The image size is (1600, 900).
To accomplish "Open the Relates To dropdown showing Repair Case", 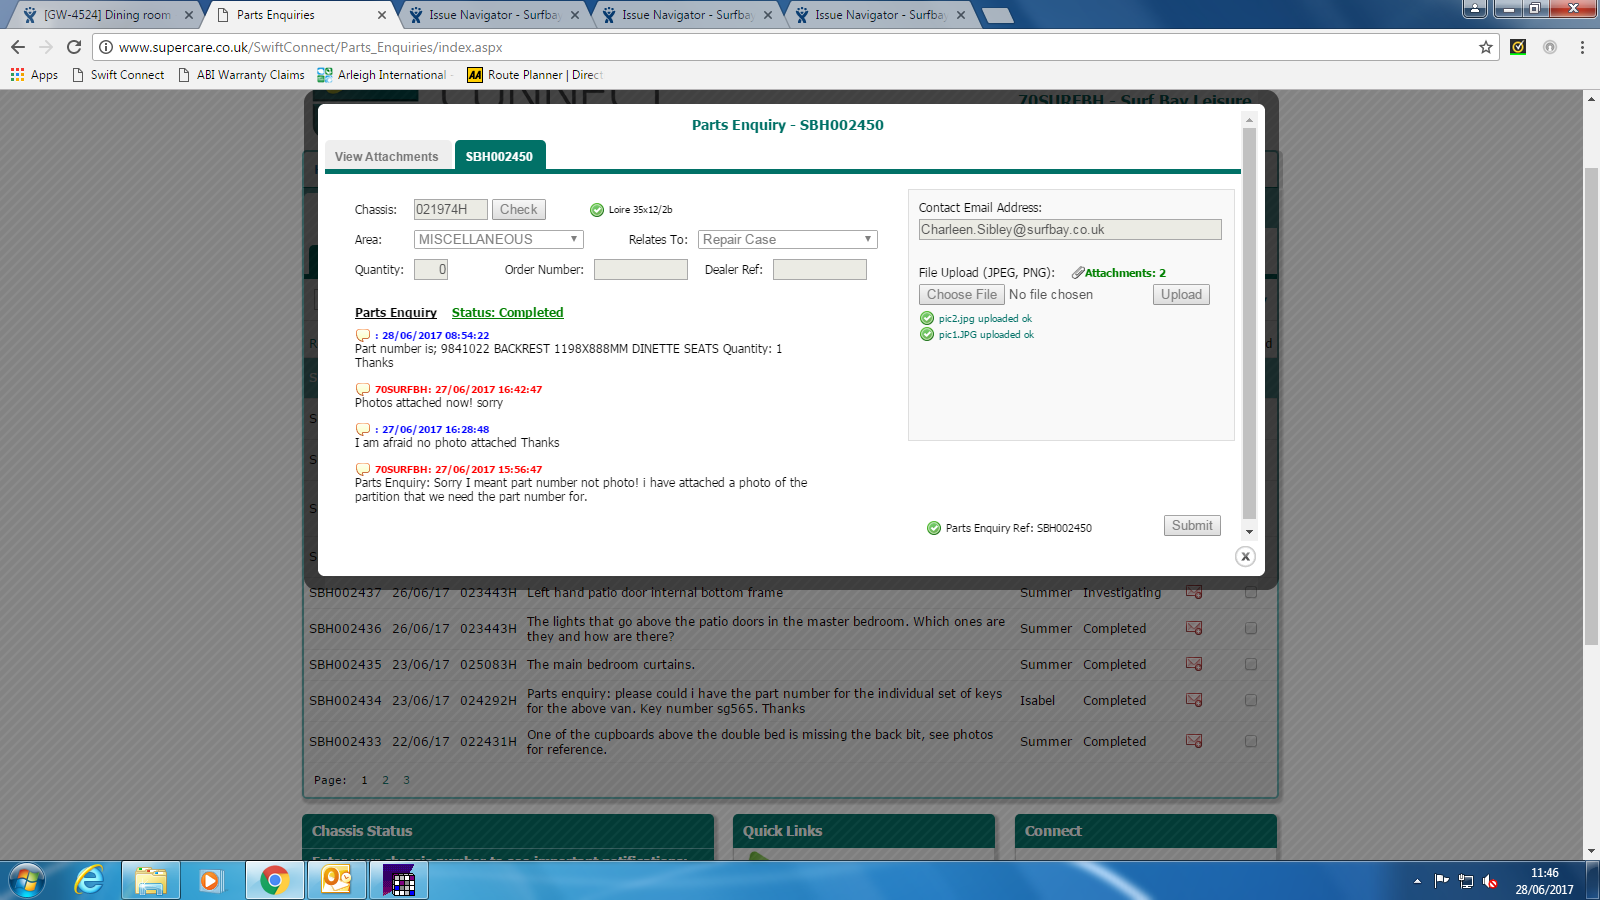I will [788, 240].
